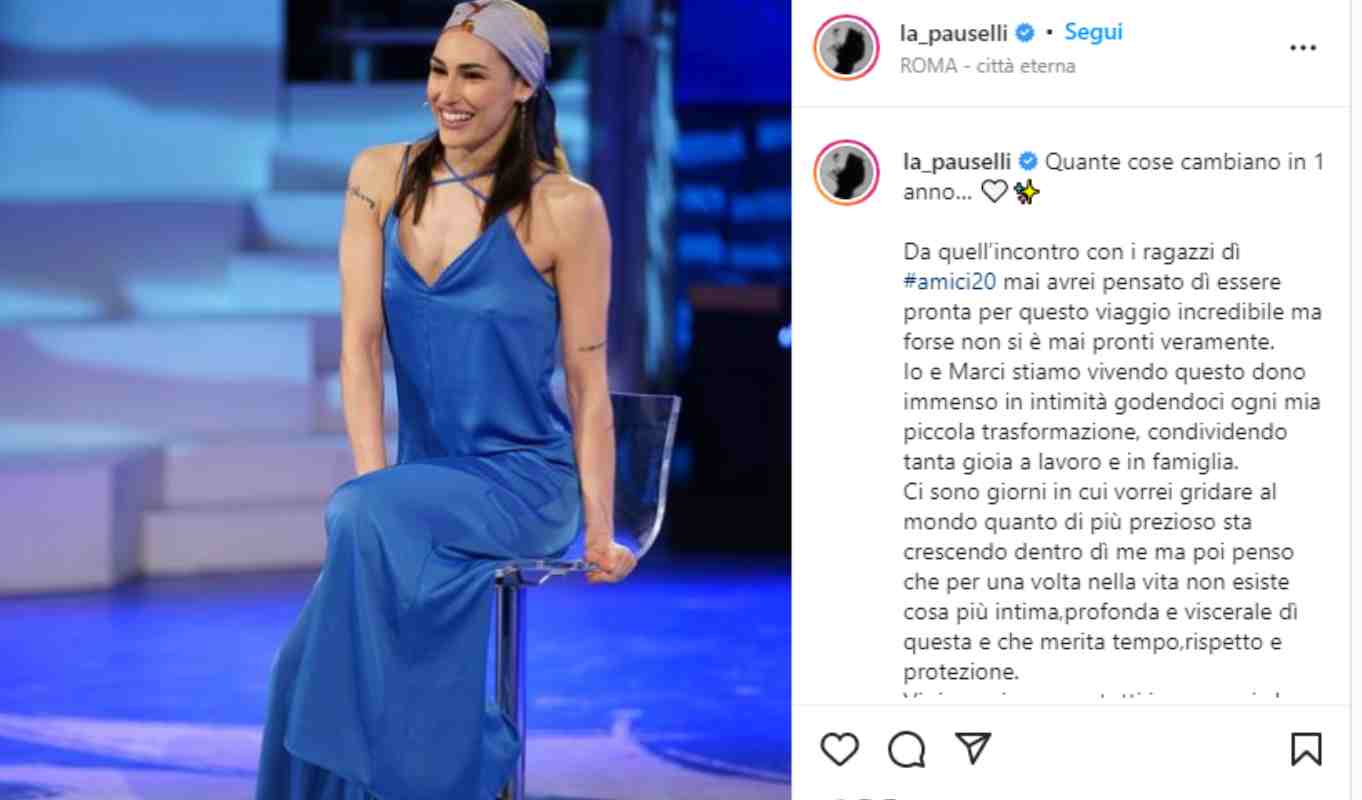The width and height of the screenshot is (1362, 800).
Task: Click the verified badge next to caption username
Action: click(x=1027, y=162)
